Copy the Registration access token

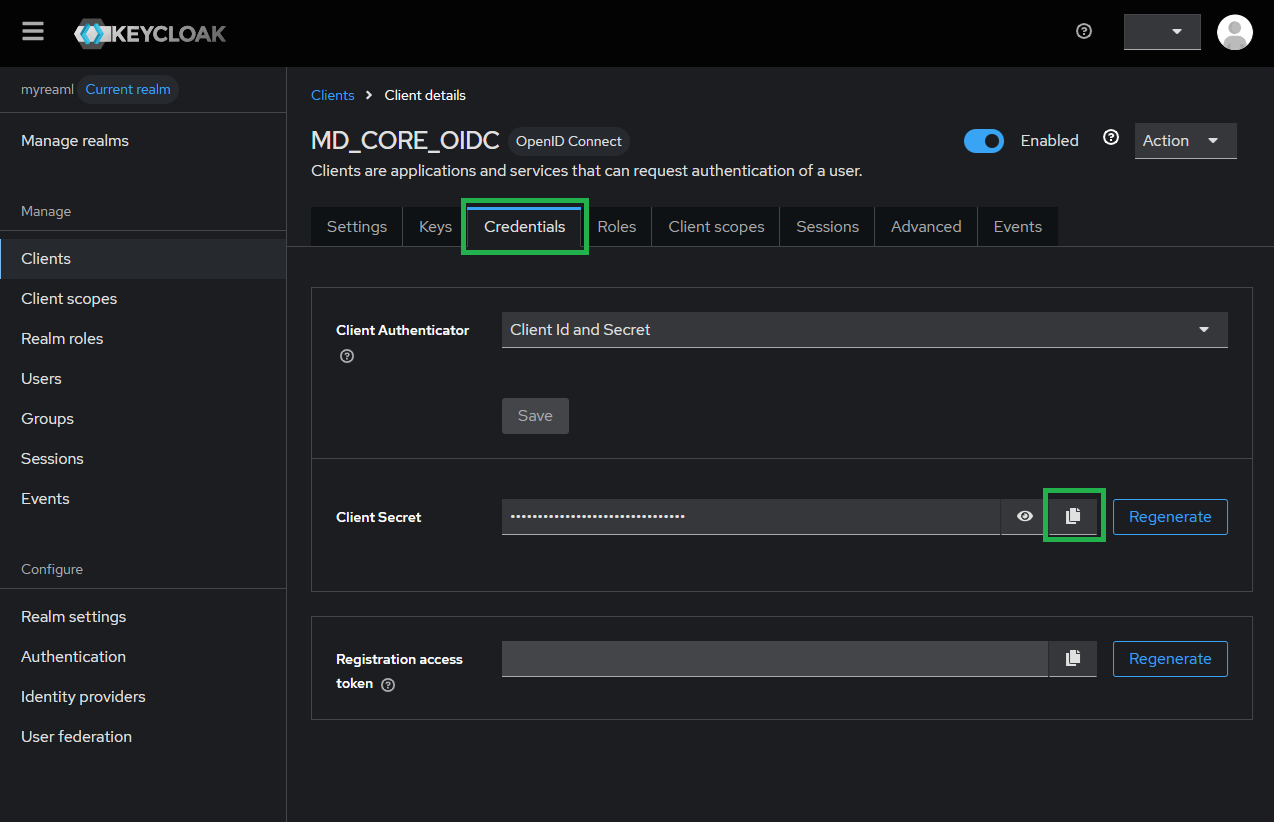click(1073, 658)
